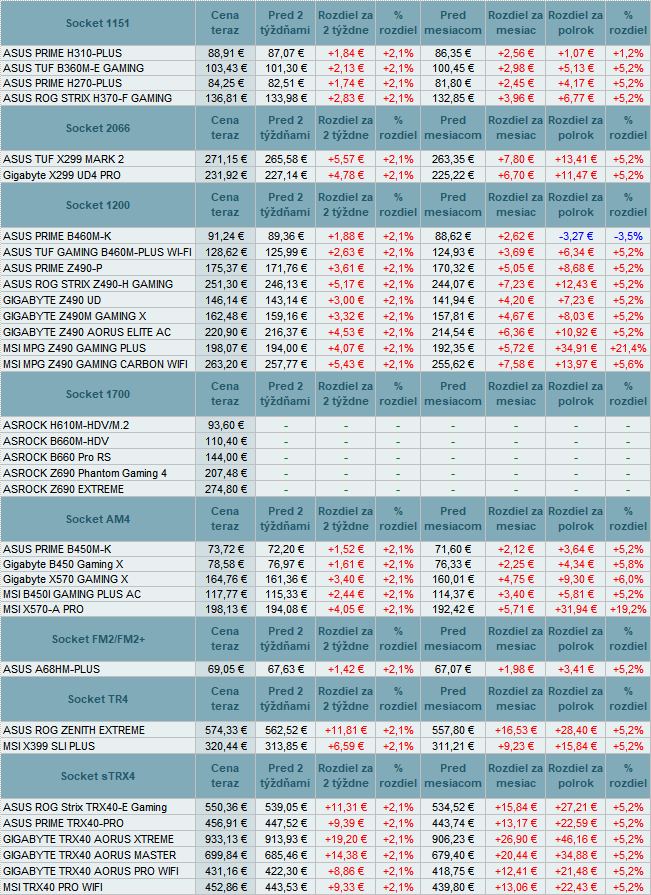Click the ASUS PRIME H310-PLUS row name
This screenshot has height=895, width=651.
coord(62,53)
